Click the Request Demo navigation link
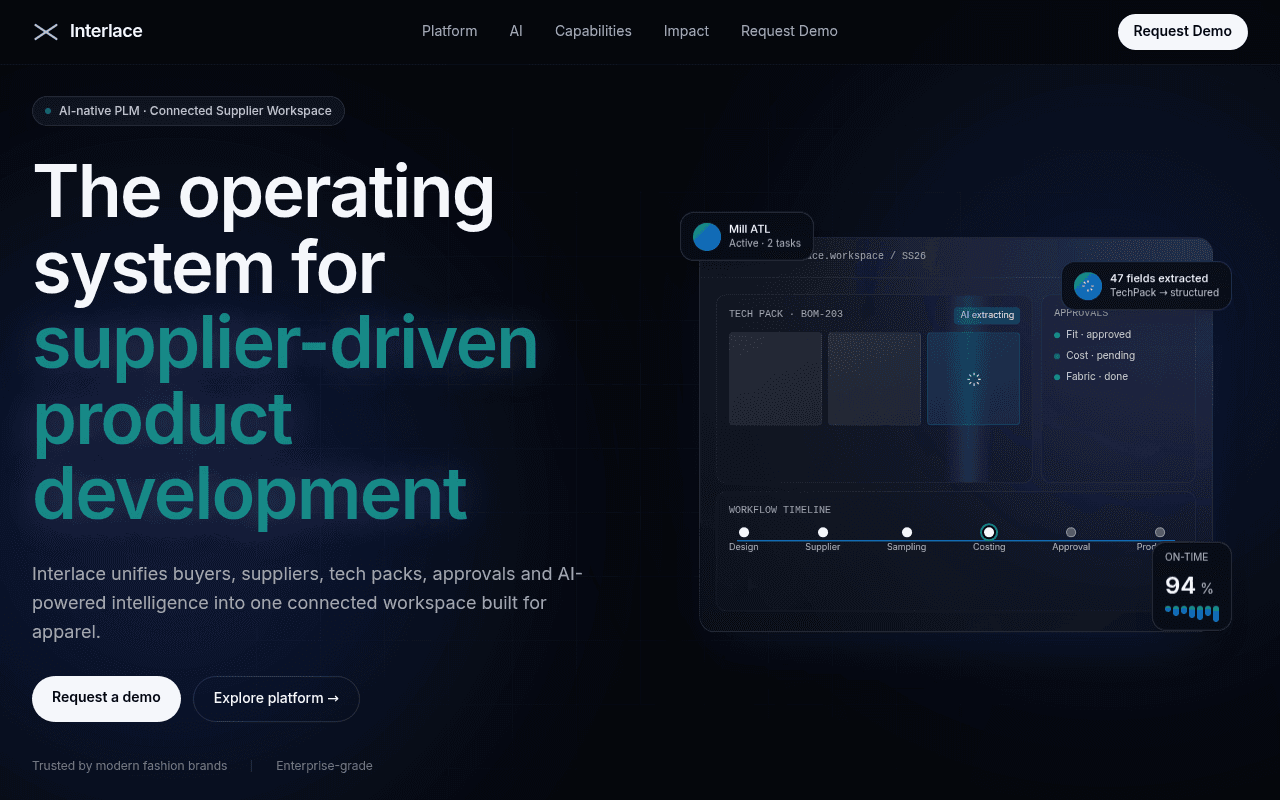This screenshot has width=1280, height=800. [789, 32]
